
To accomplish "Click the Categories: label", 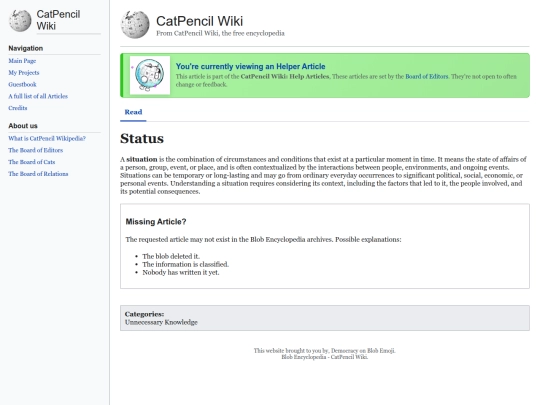I will coord(144,314).
